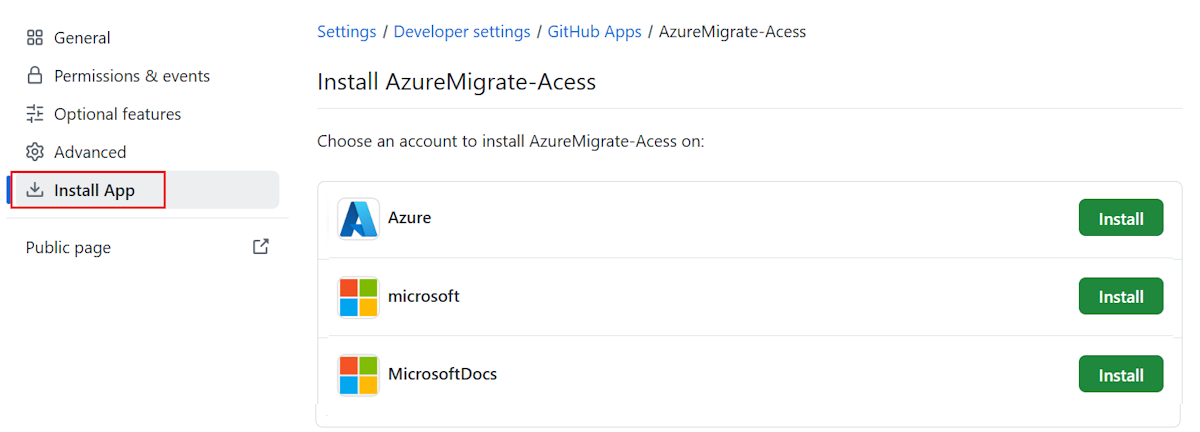Image resolution: width=1200 pixels, height=432 pixels.
Task: Go to Optional features section
Action: (117, 114)
